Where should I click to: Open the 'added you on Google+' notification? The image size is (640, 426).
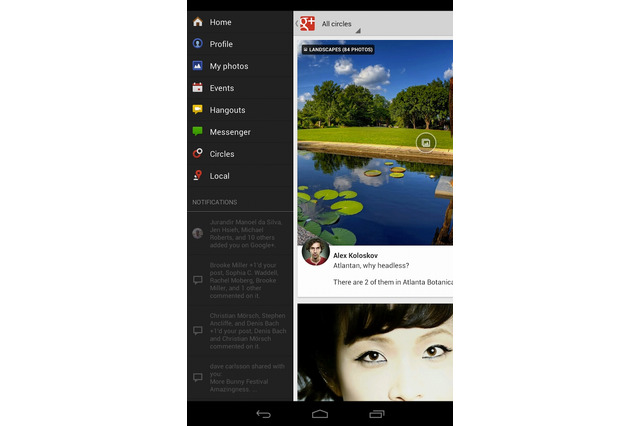[240, 233]
